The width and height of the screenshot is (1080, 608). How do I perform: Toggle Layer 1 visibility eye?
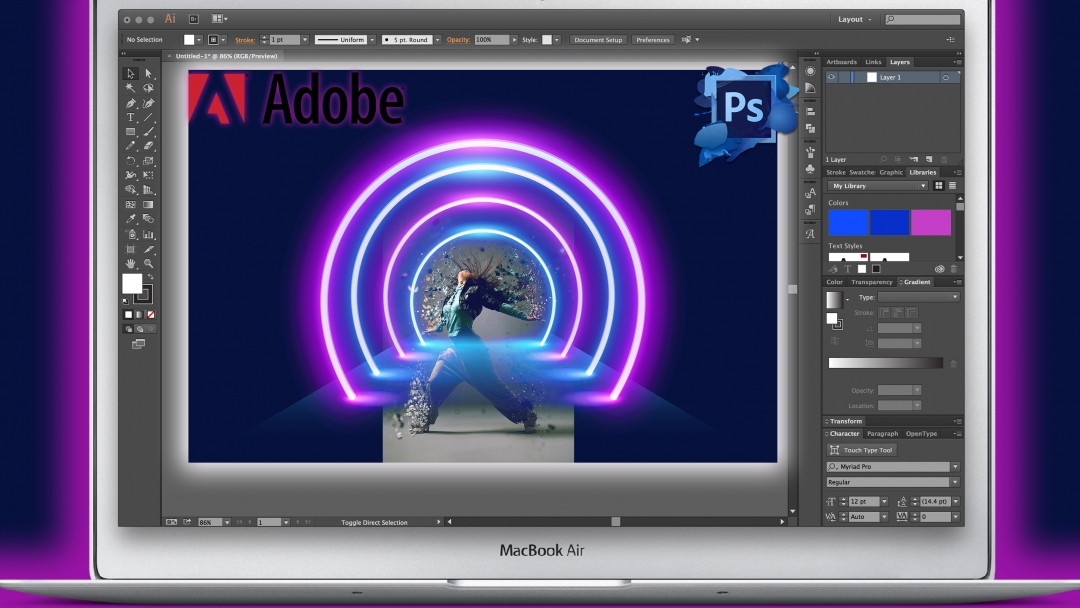pos(831,77)
